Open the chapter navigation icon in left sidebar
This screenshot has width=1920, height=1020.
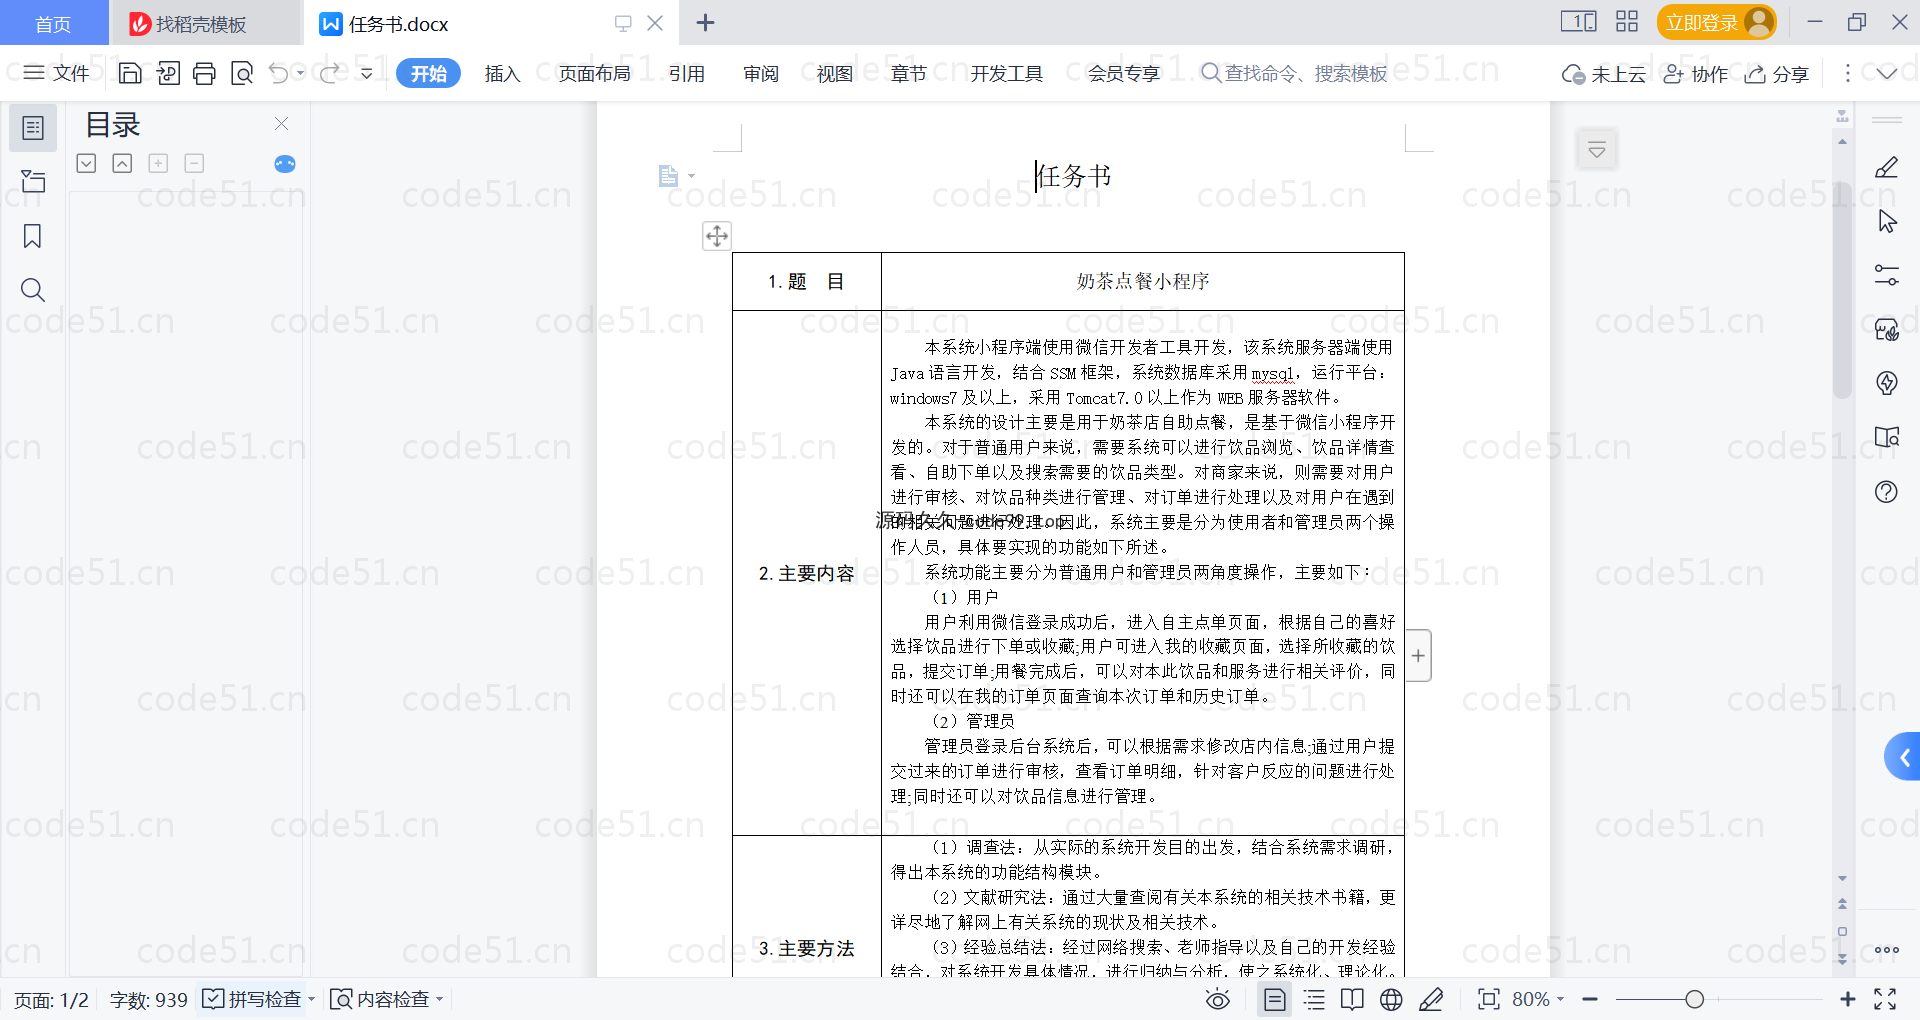click(33, 181)
